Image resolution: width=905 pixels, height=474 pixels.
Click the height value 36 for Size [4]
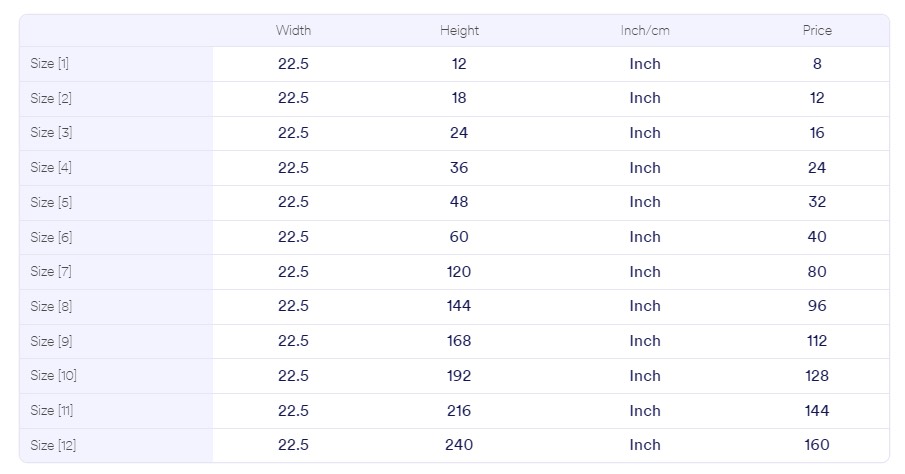point(459,168)
